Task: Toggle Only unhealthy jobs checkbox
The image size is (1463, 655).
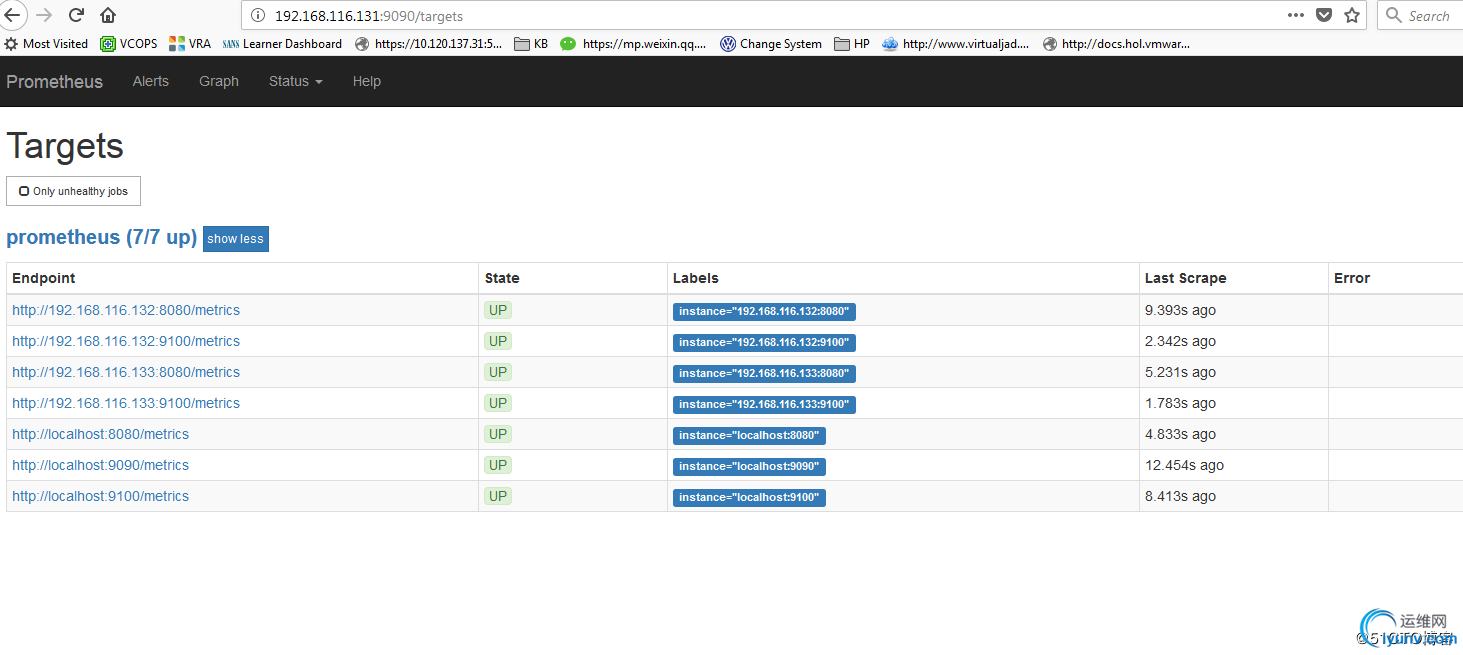Action: 24,191
